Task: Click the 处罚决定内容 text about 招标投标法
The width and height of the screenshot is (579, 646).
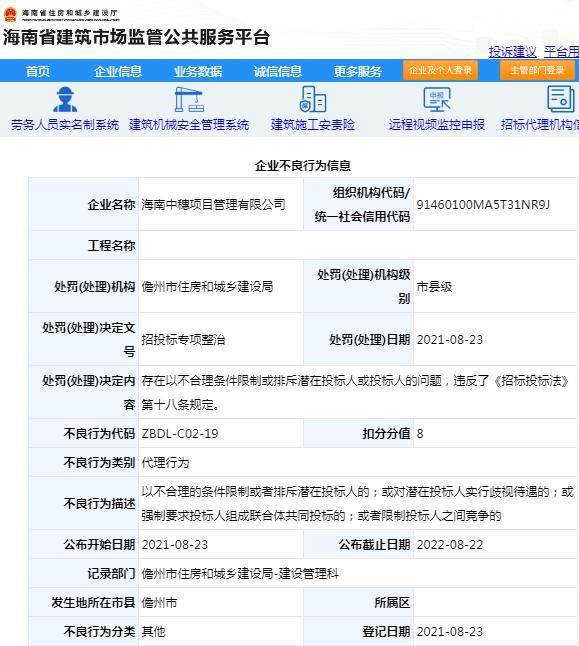Action: pyautogui.click(x=355, y=392)
